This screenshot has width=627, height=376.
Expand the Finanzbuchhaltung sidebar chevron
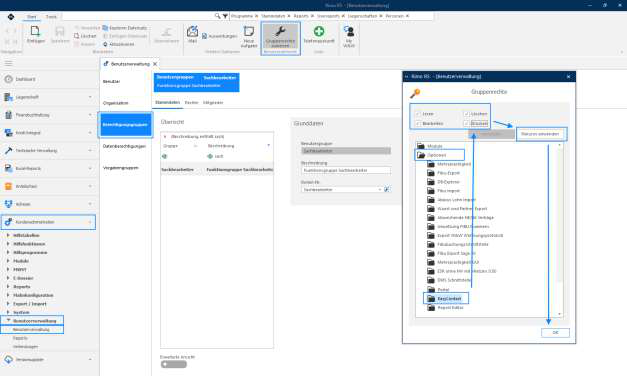(90, 115)
